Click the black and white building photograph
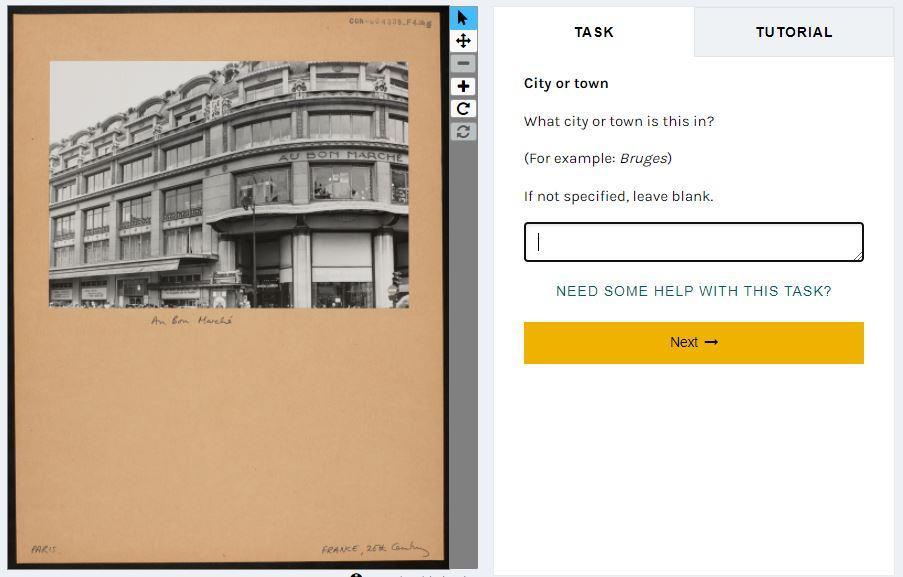This screenshot has width=903, height=577. point(229,184)
